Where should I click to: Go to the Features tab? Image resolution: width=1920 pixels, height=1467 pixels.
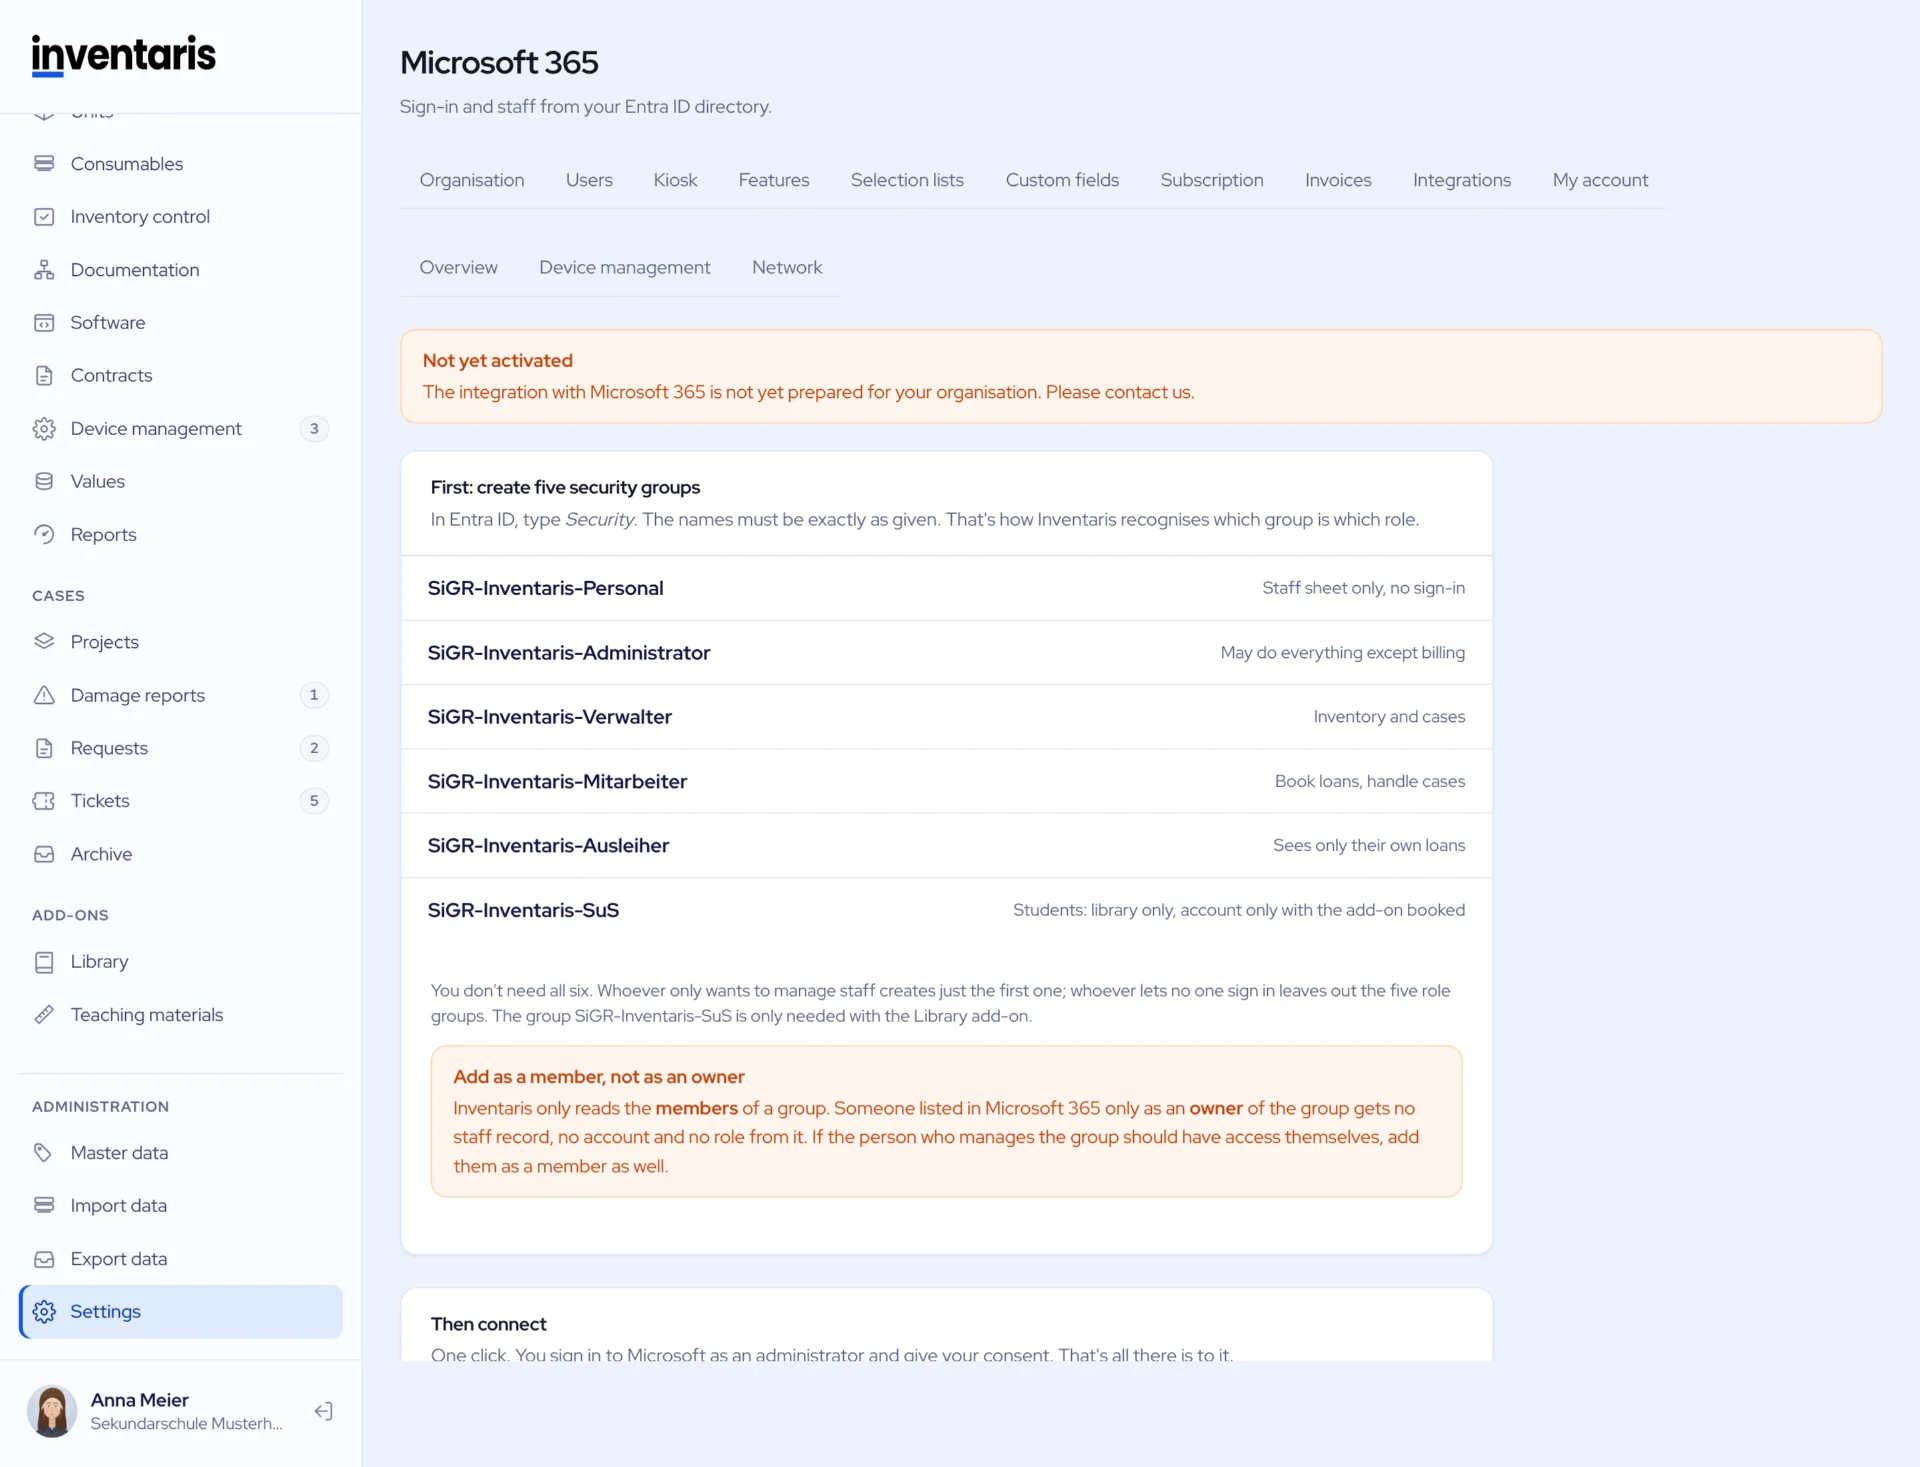pyautogui.click(x=774, y=180)
